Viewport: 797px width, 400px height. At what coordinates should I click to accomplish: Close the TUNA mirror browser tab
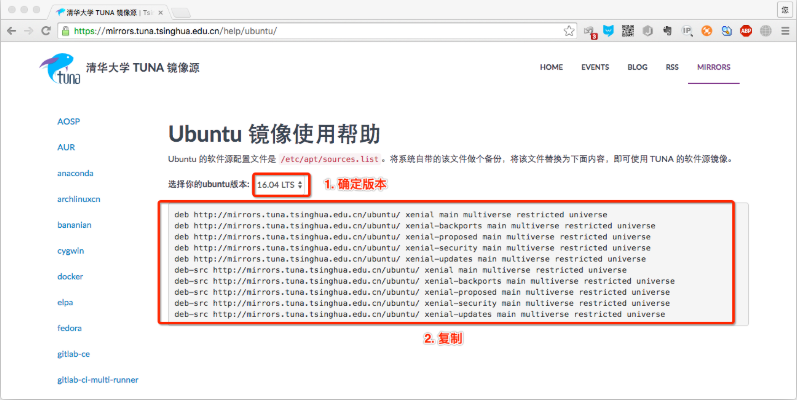(x=160, y=13)
